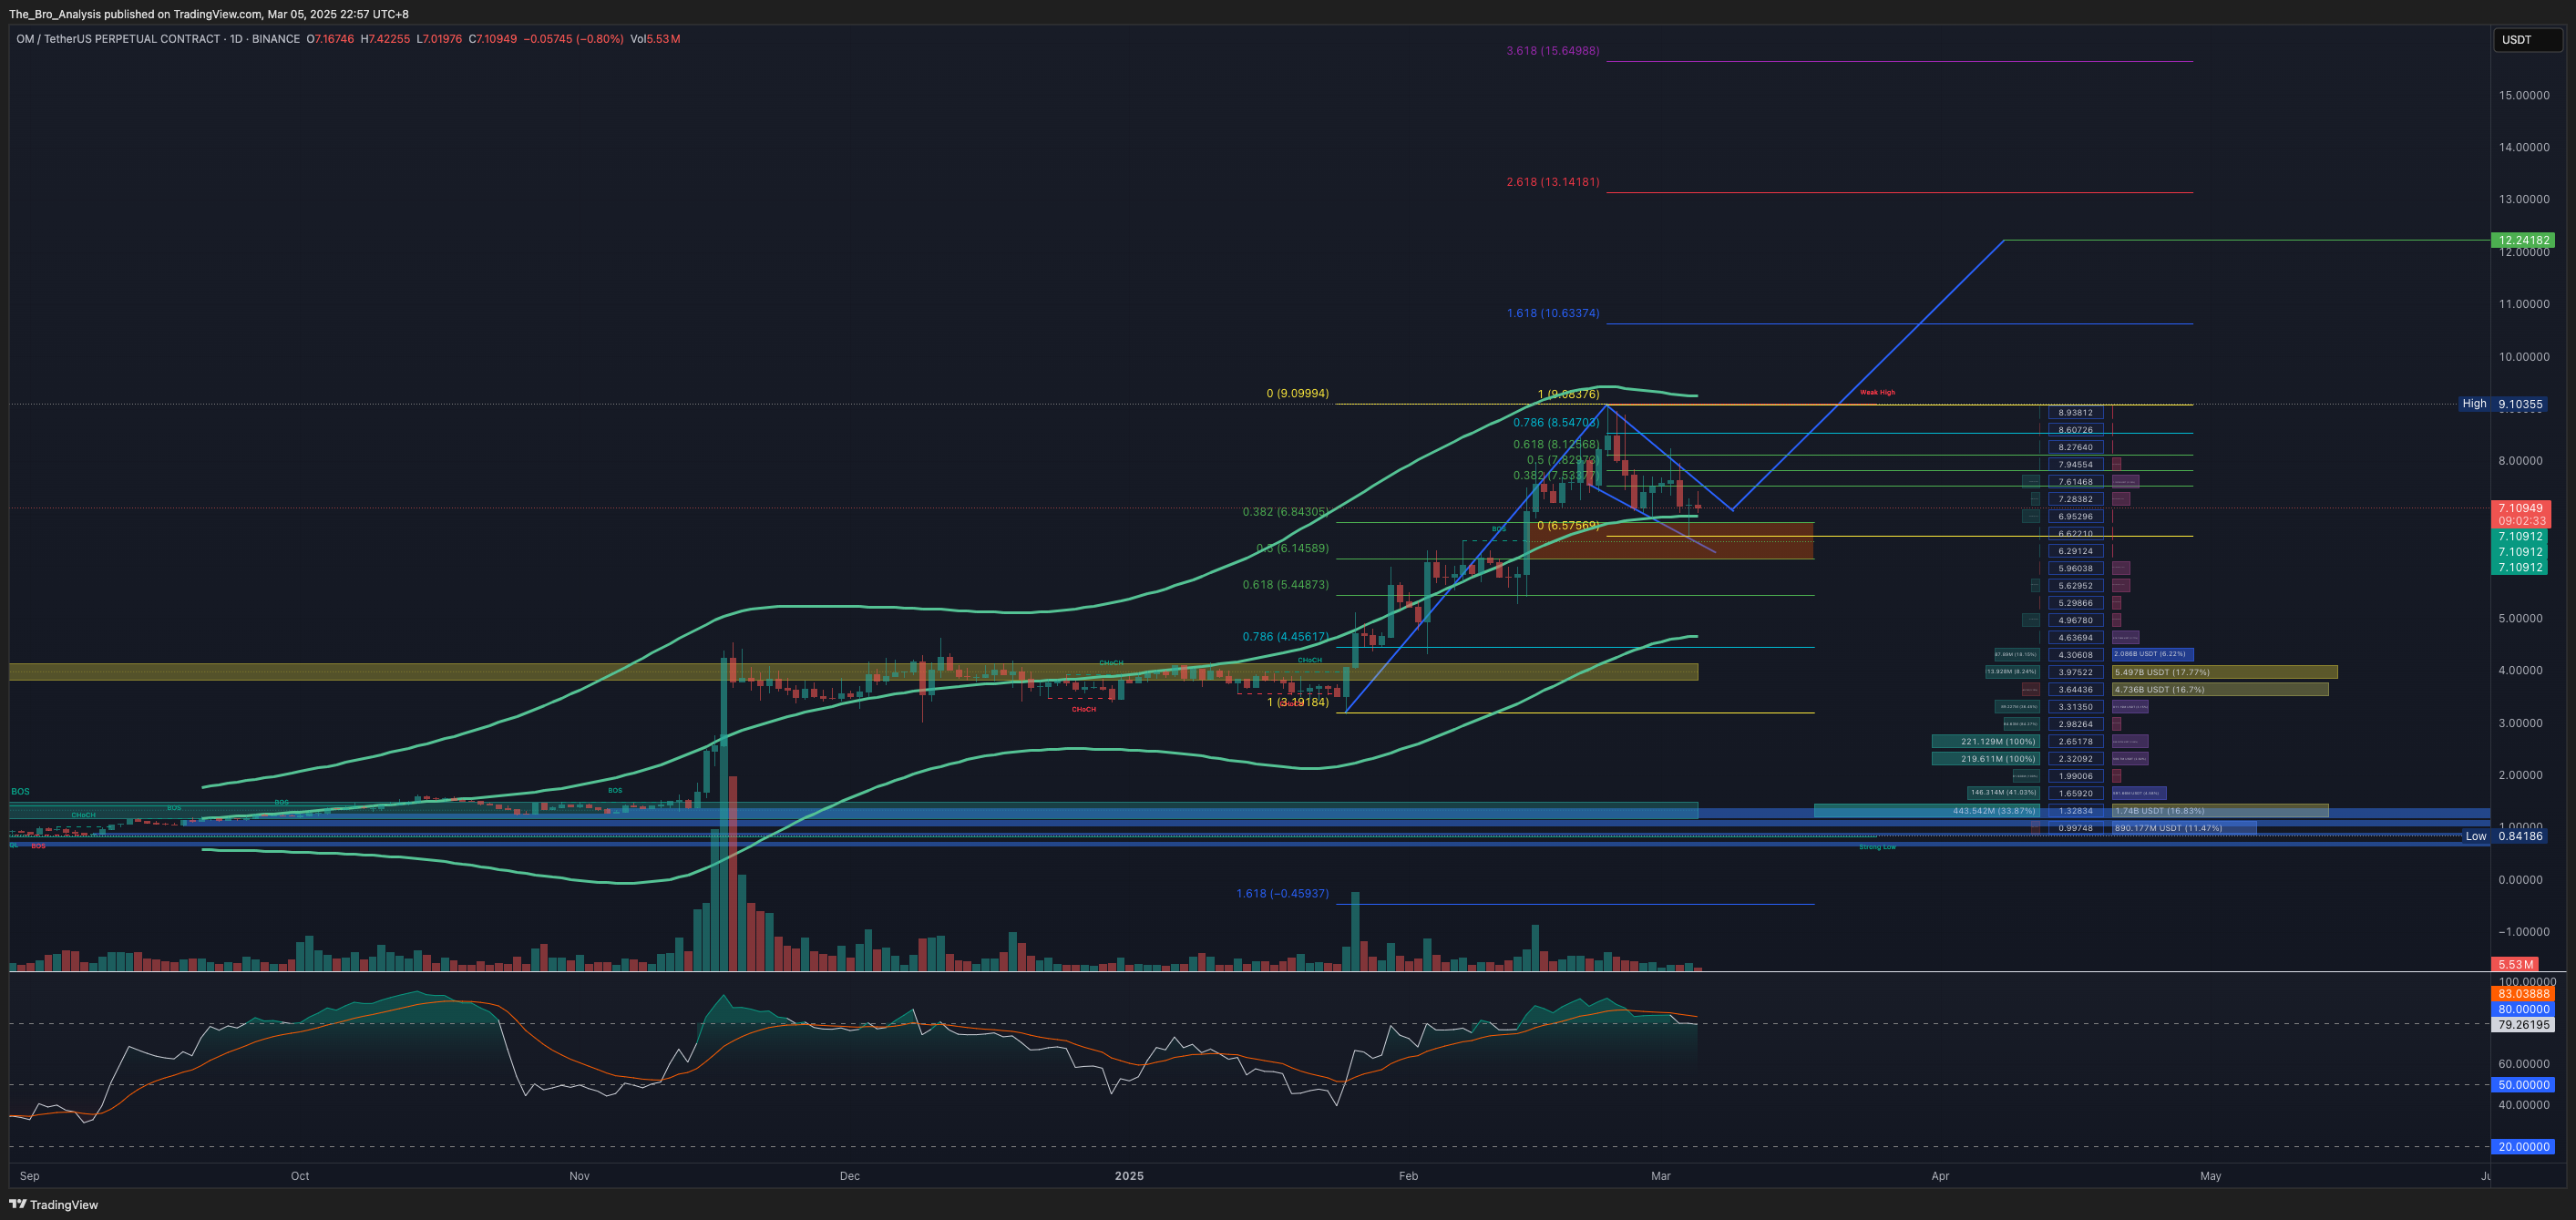Click the red 5.53 M volume axis label

point(2515,964)
